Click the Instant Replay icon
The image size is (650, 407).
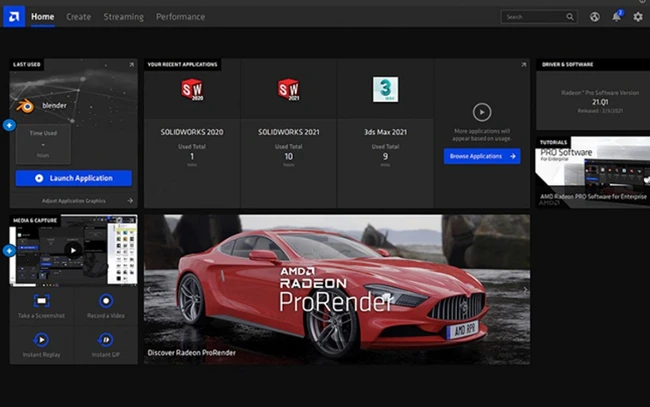[42, 340]
